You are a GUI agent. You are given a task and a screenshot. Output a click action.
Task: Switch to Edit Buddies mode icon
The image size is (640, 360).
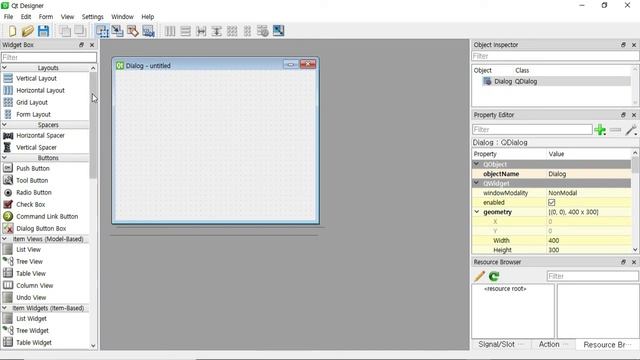[x=133, y=31]
